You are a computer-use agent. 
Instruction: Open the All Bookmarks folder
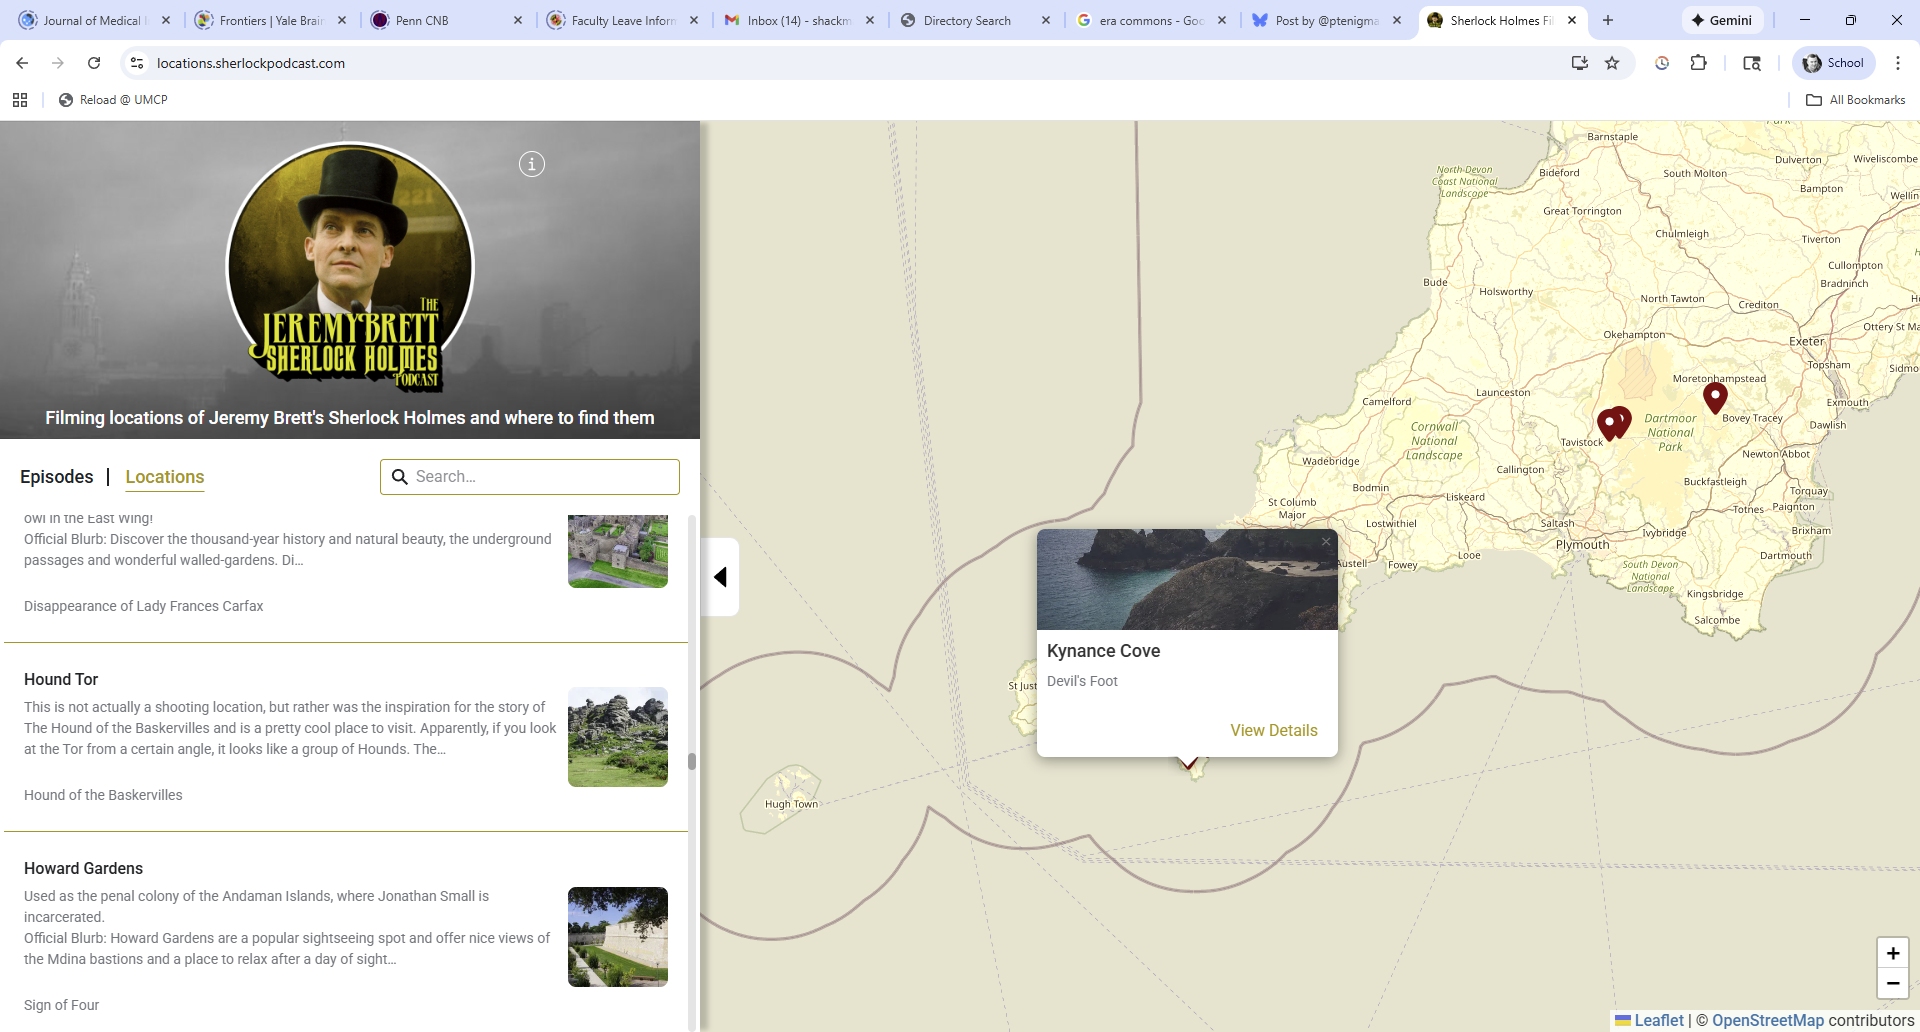(1856, 100)
